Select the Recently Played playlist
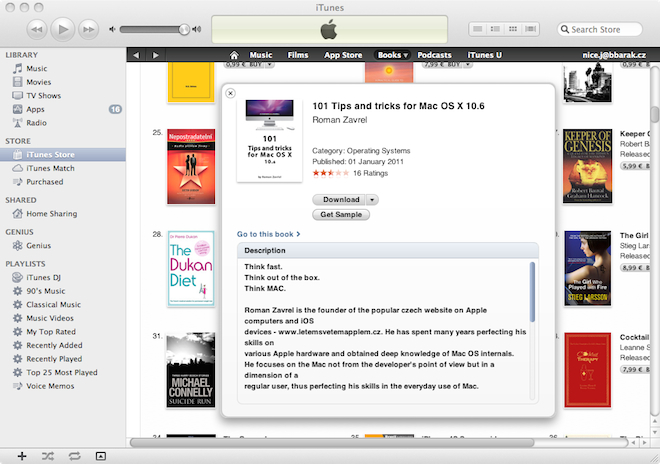The image size is (660, 464). [x=63, y=359]
